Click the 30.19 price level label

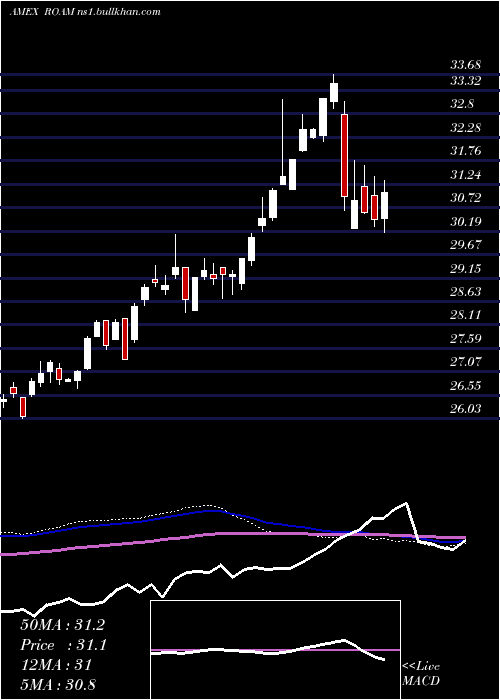(466, 221)
